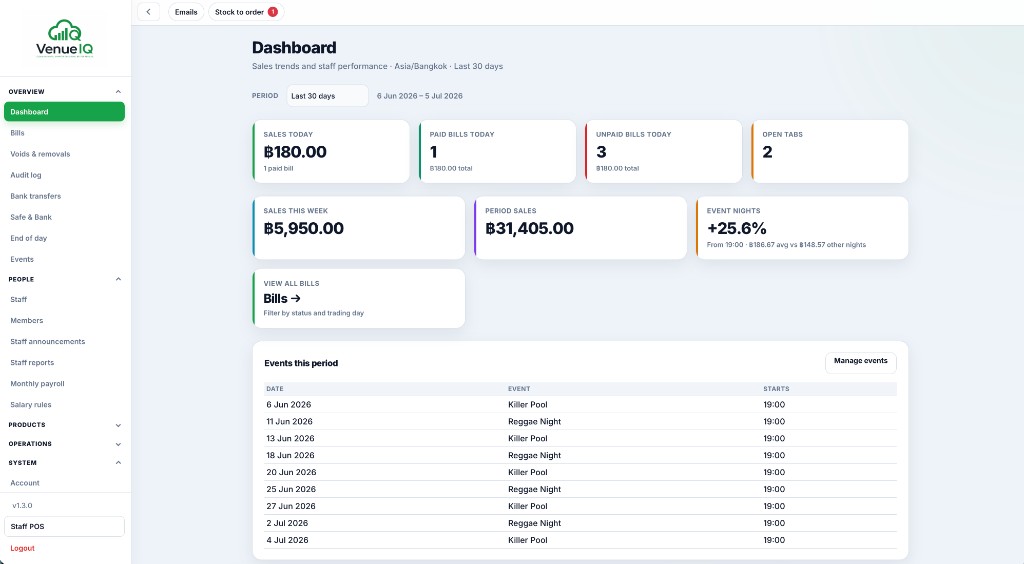Open Events in the sidebar
Screen dimensions: 1024x564
point(64,259)
